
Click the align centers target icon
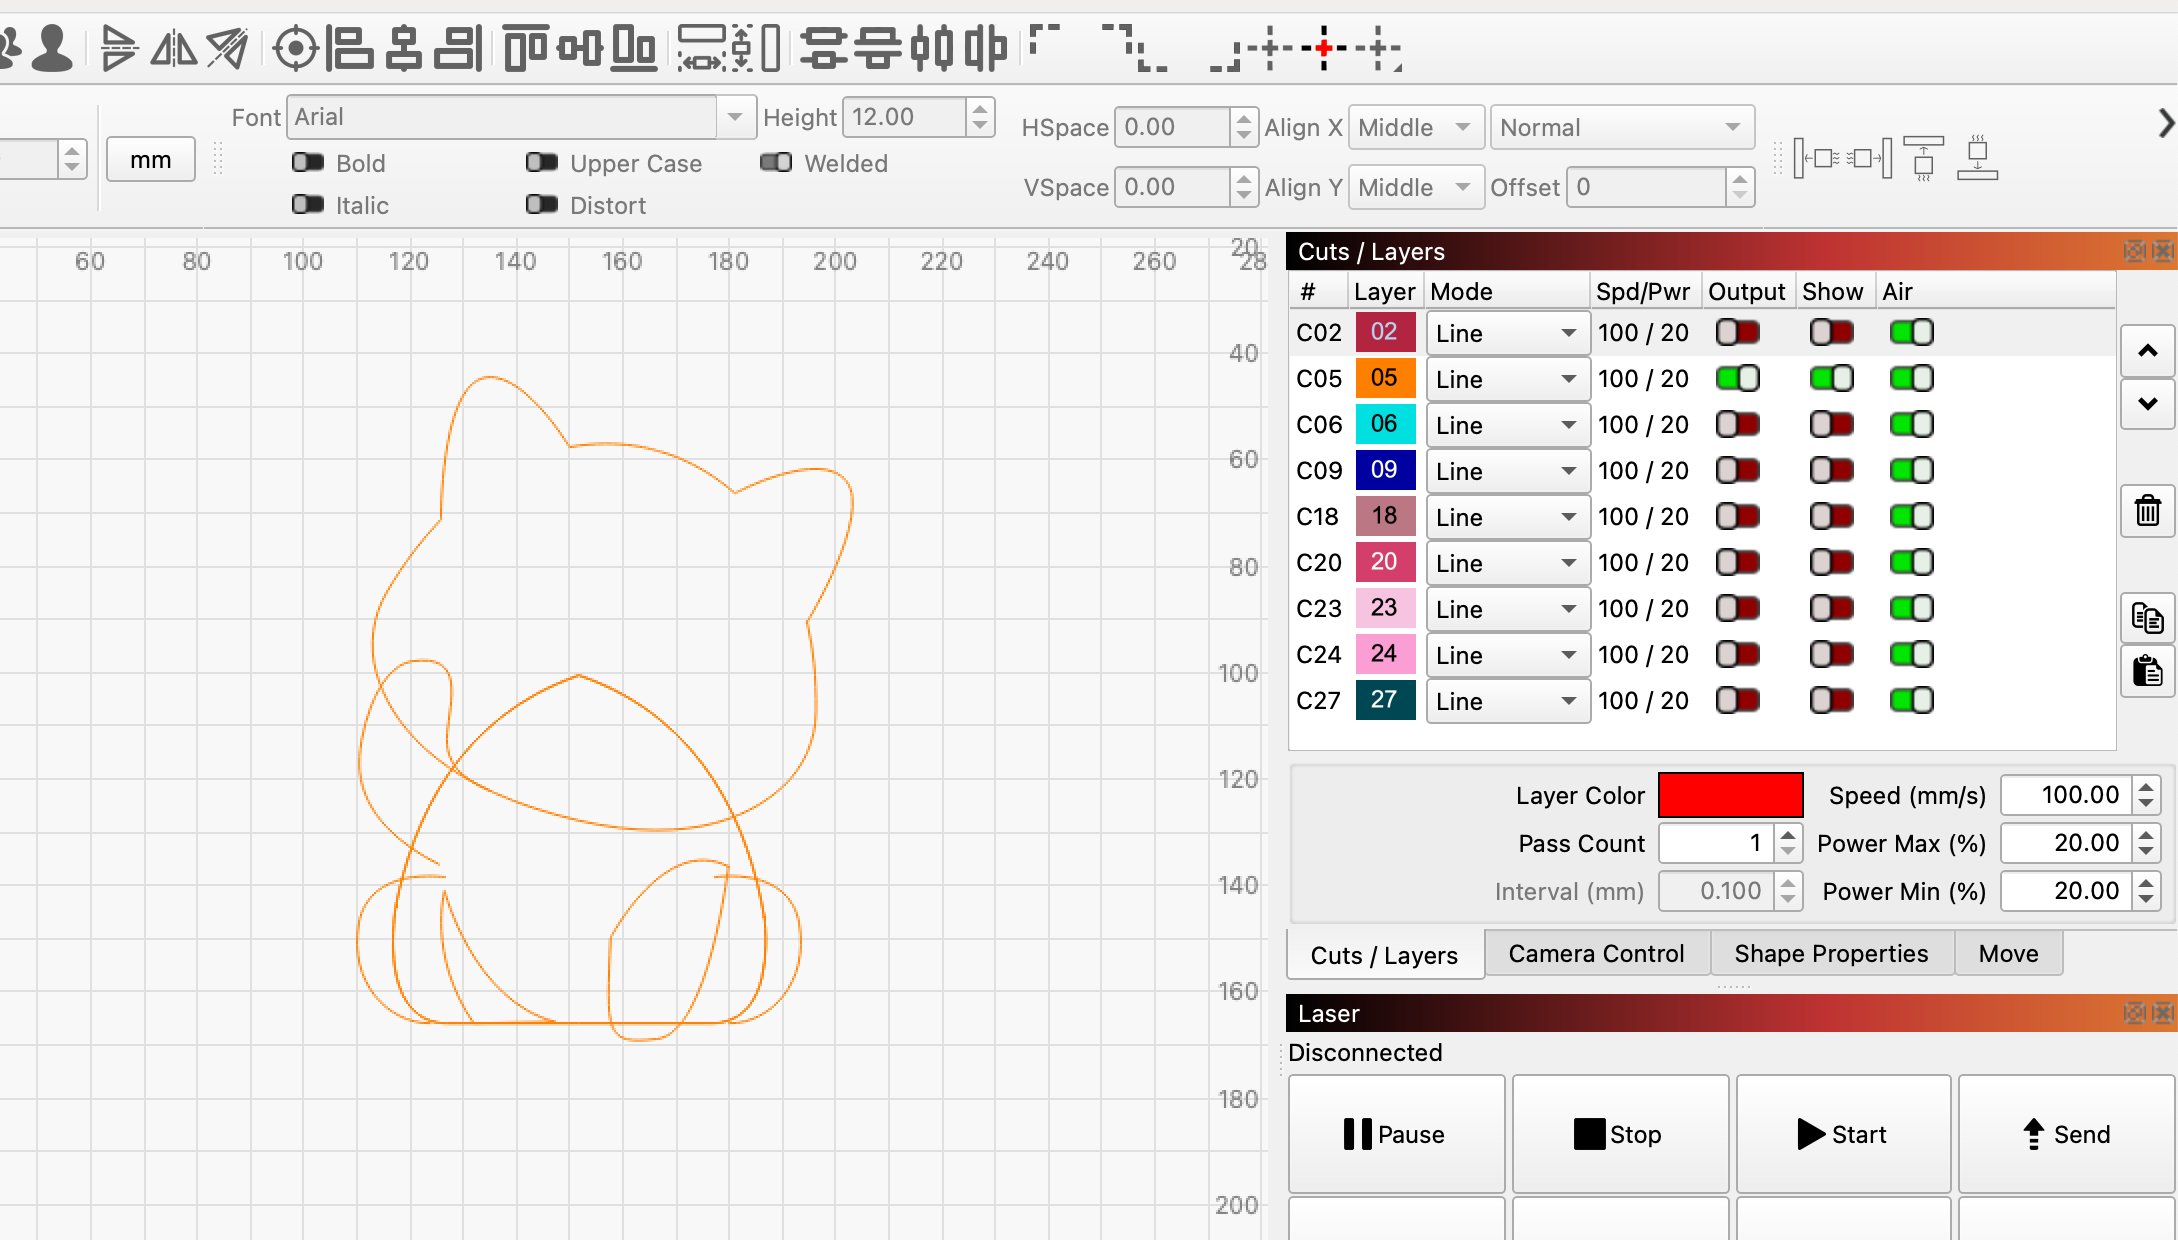[296, 48]
